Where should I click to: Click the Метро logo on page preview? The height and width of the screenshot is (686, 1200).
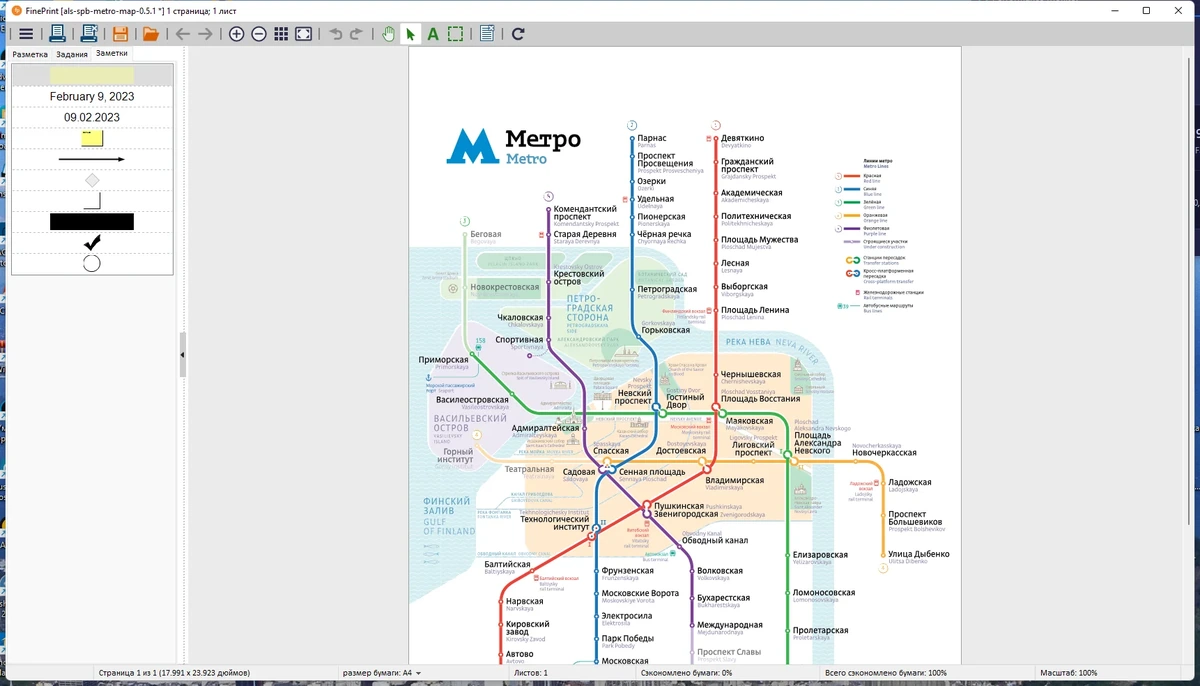pos(513,145)
